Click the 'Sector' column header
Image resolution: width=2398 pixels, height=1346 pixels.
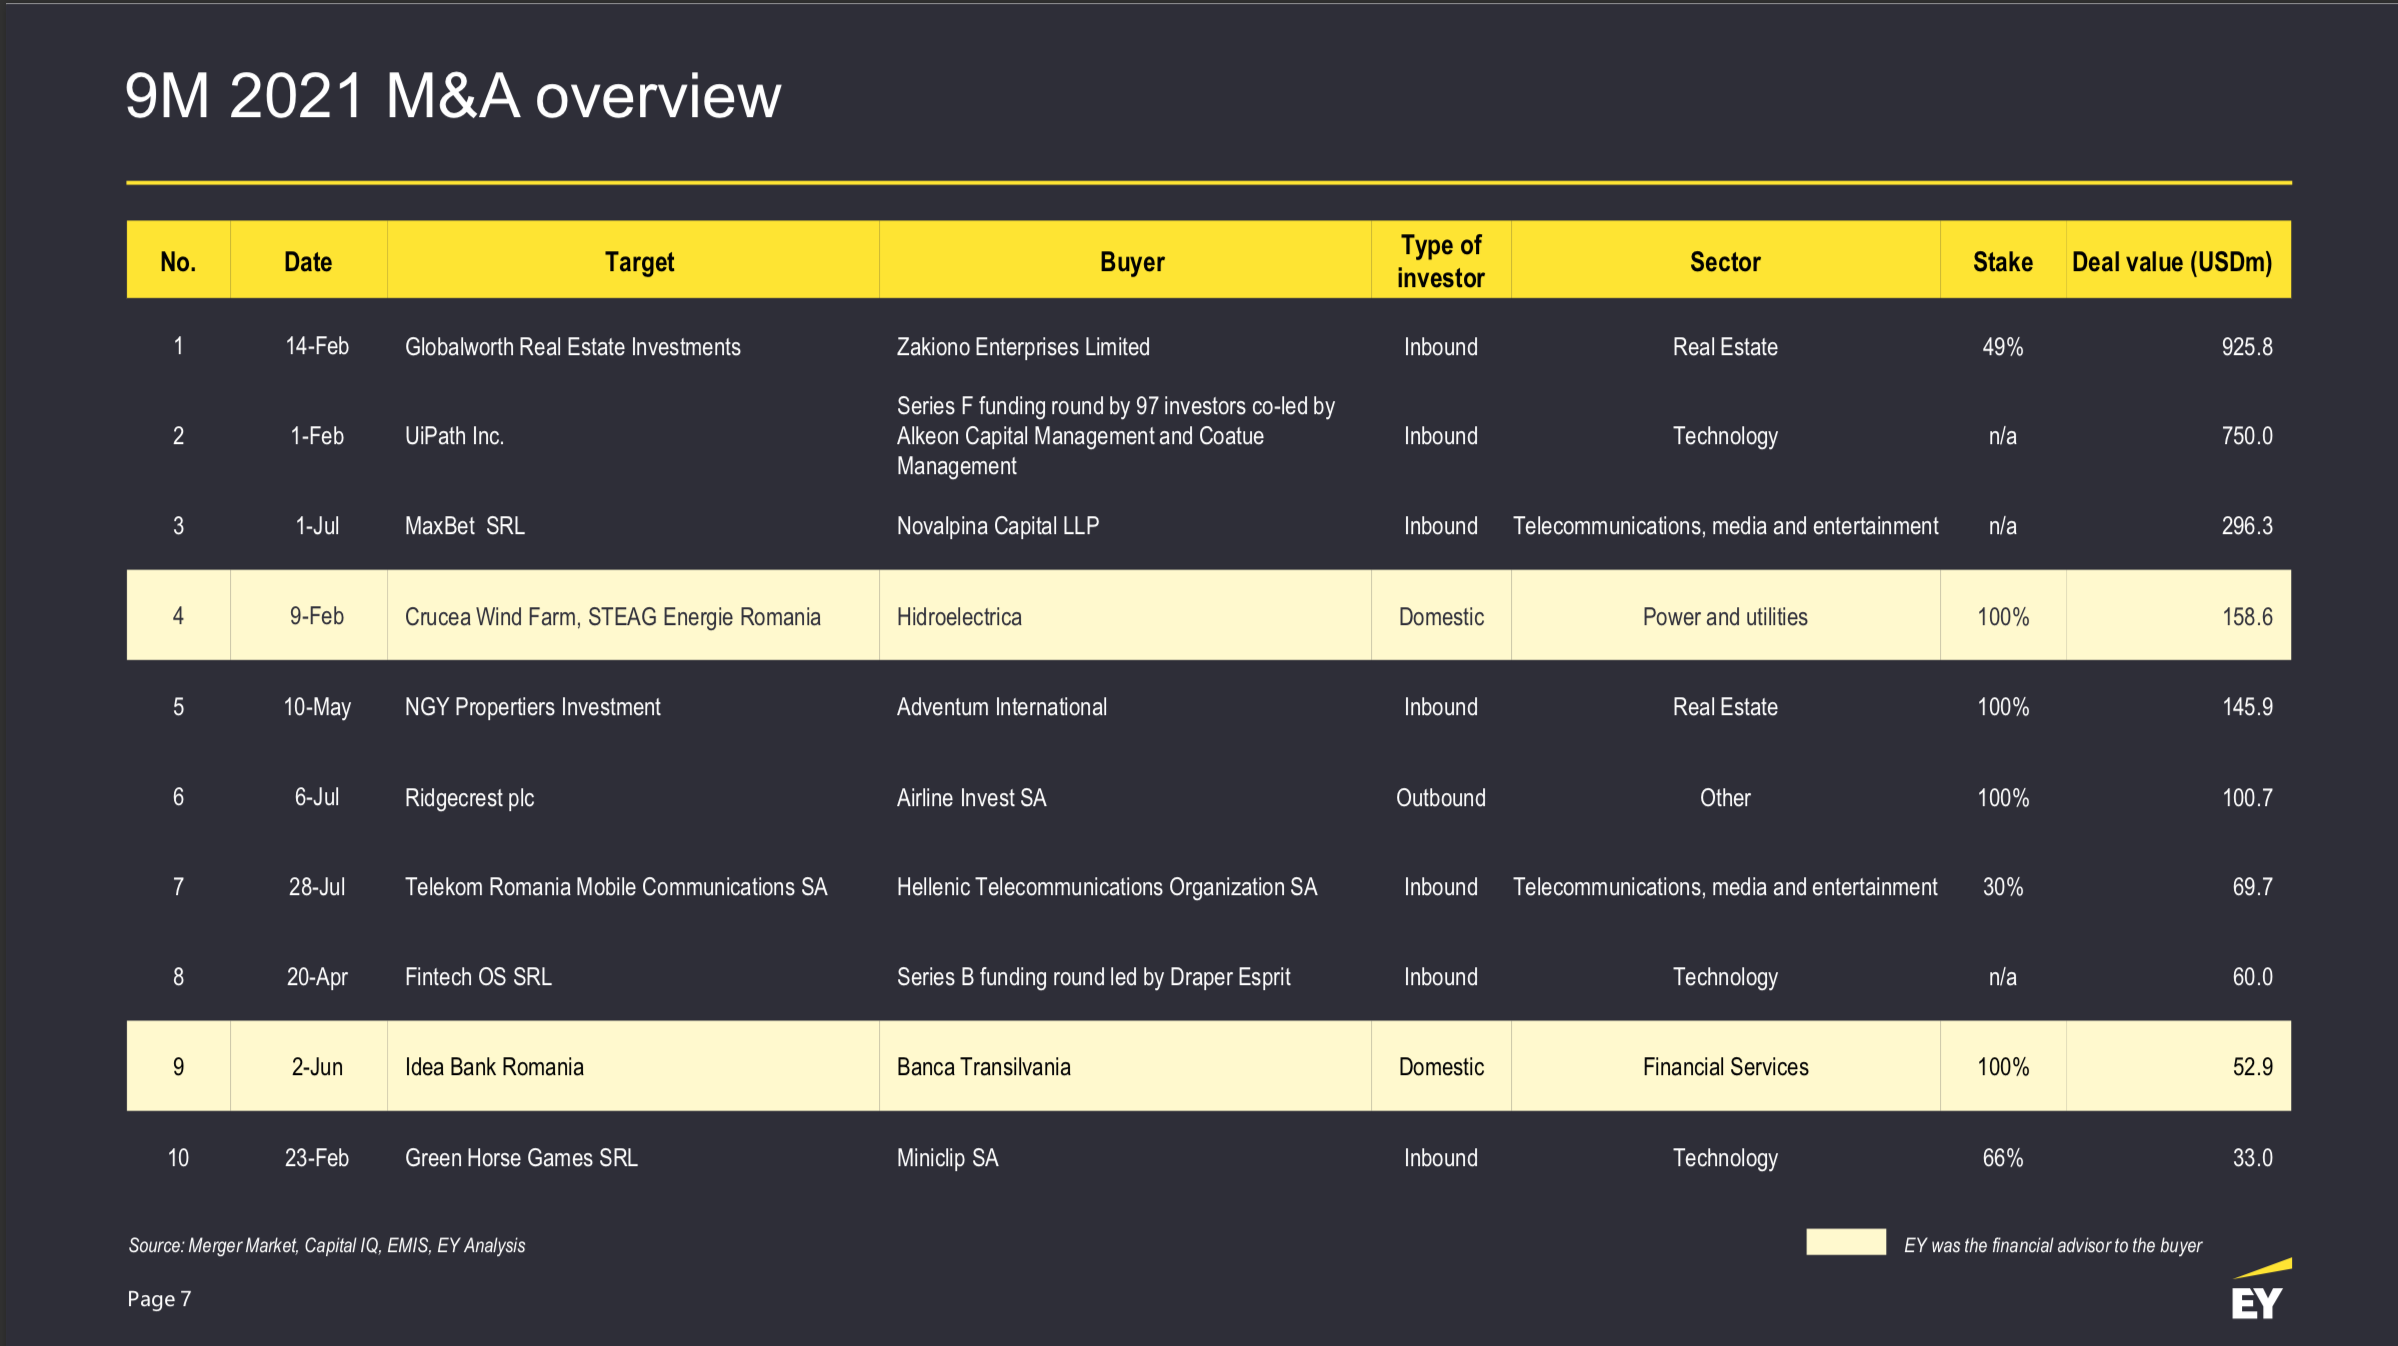(x=1725, y=262)
